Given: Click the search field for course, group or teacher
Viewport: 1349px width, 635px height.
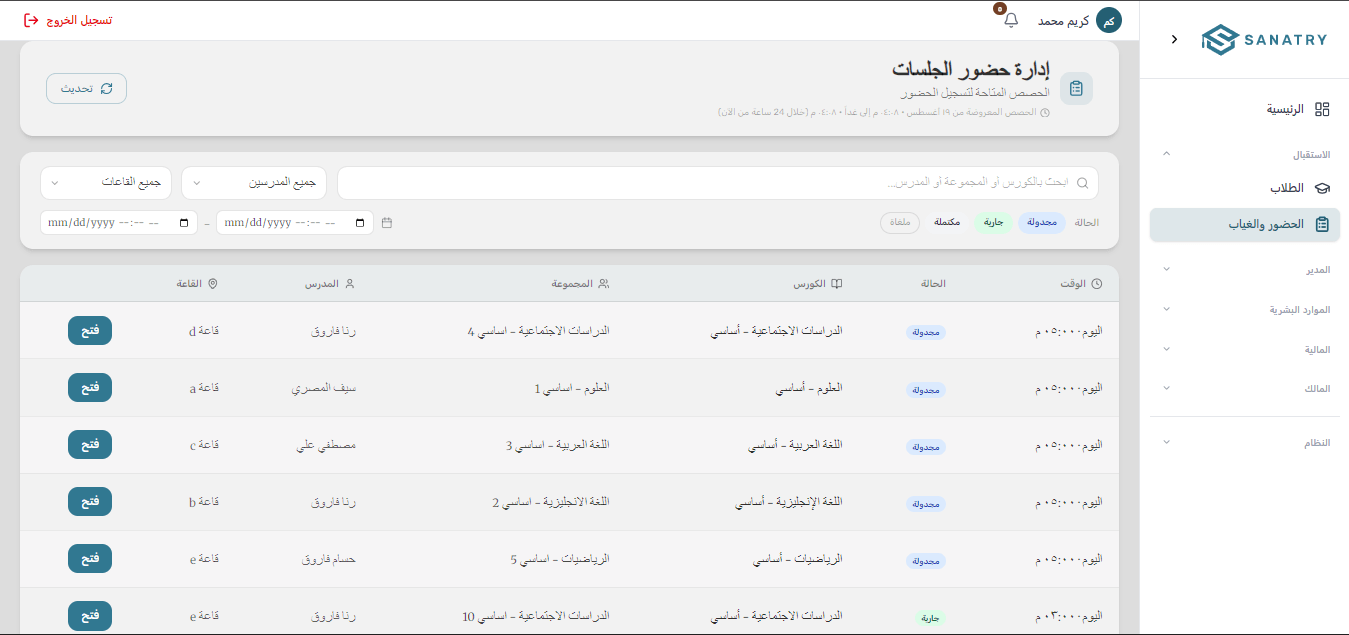Looking at the screenshot, I should (x=718, y=183).
